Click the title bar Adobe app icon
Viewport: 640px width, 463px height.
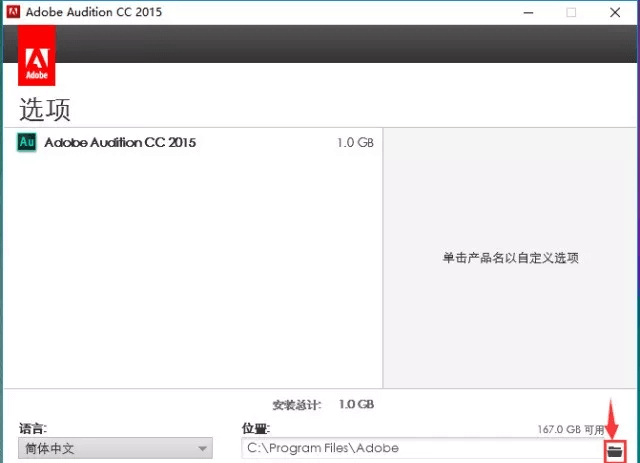13,12
